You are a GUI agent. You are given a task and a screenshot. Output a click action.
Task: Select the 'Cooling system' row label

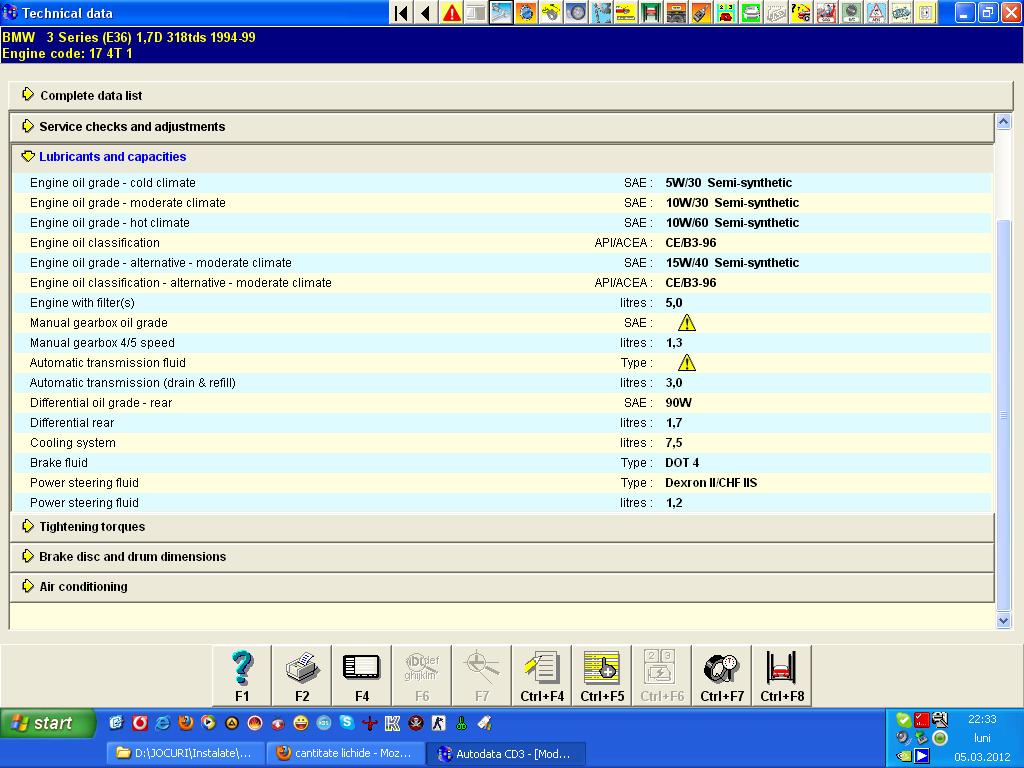pos(72,443)
